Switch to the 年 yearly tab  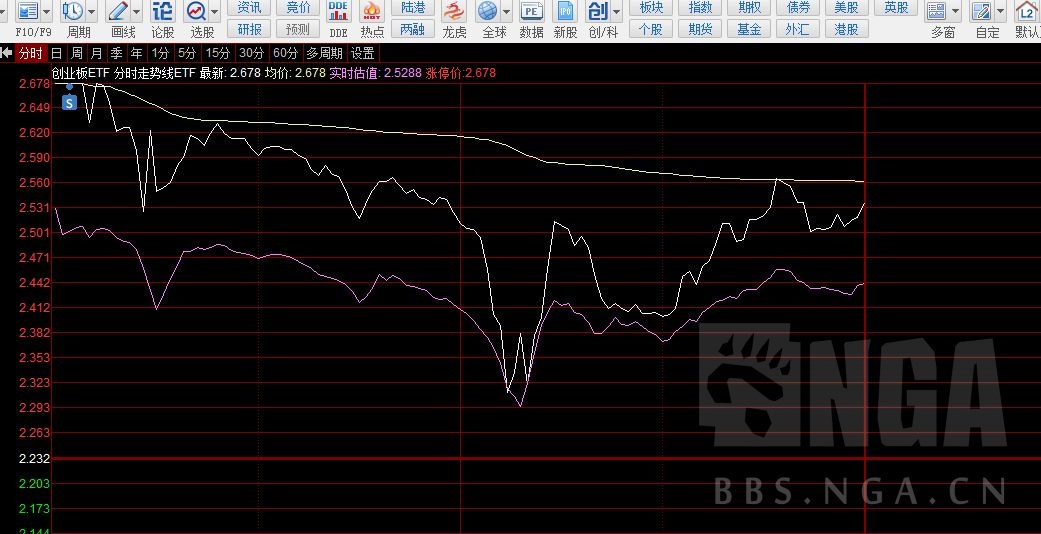(x=137, y=53)
